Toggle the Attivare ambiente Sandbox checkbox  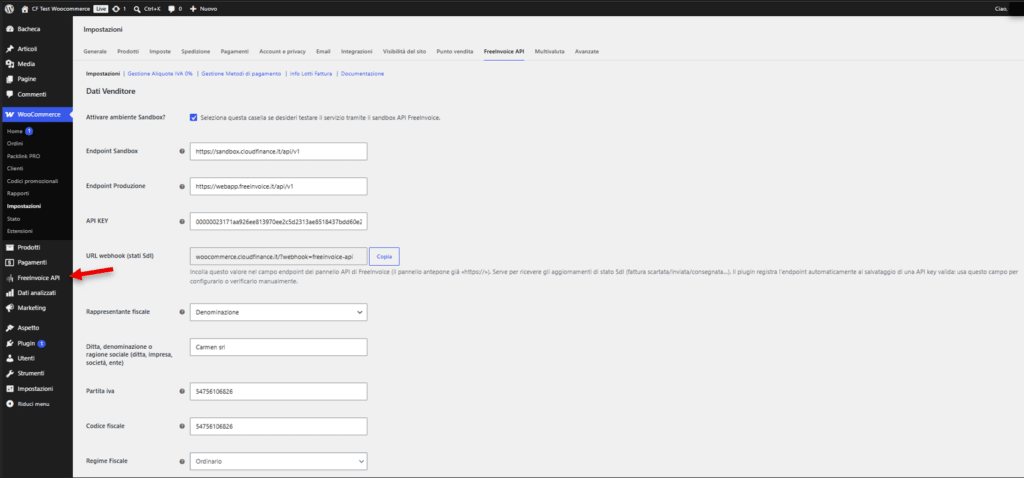[193, 118]
